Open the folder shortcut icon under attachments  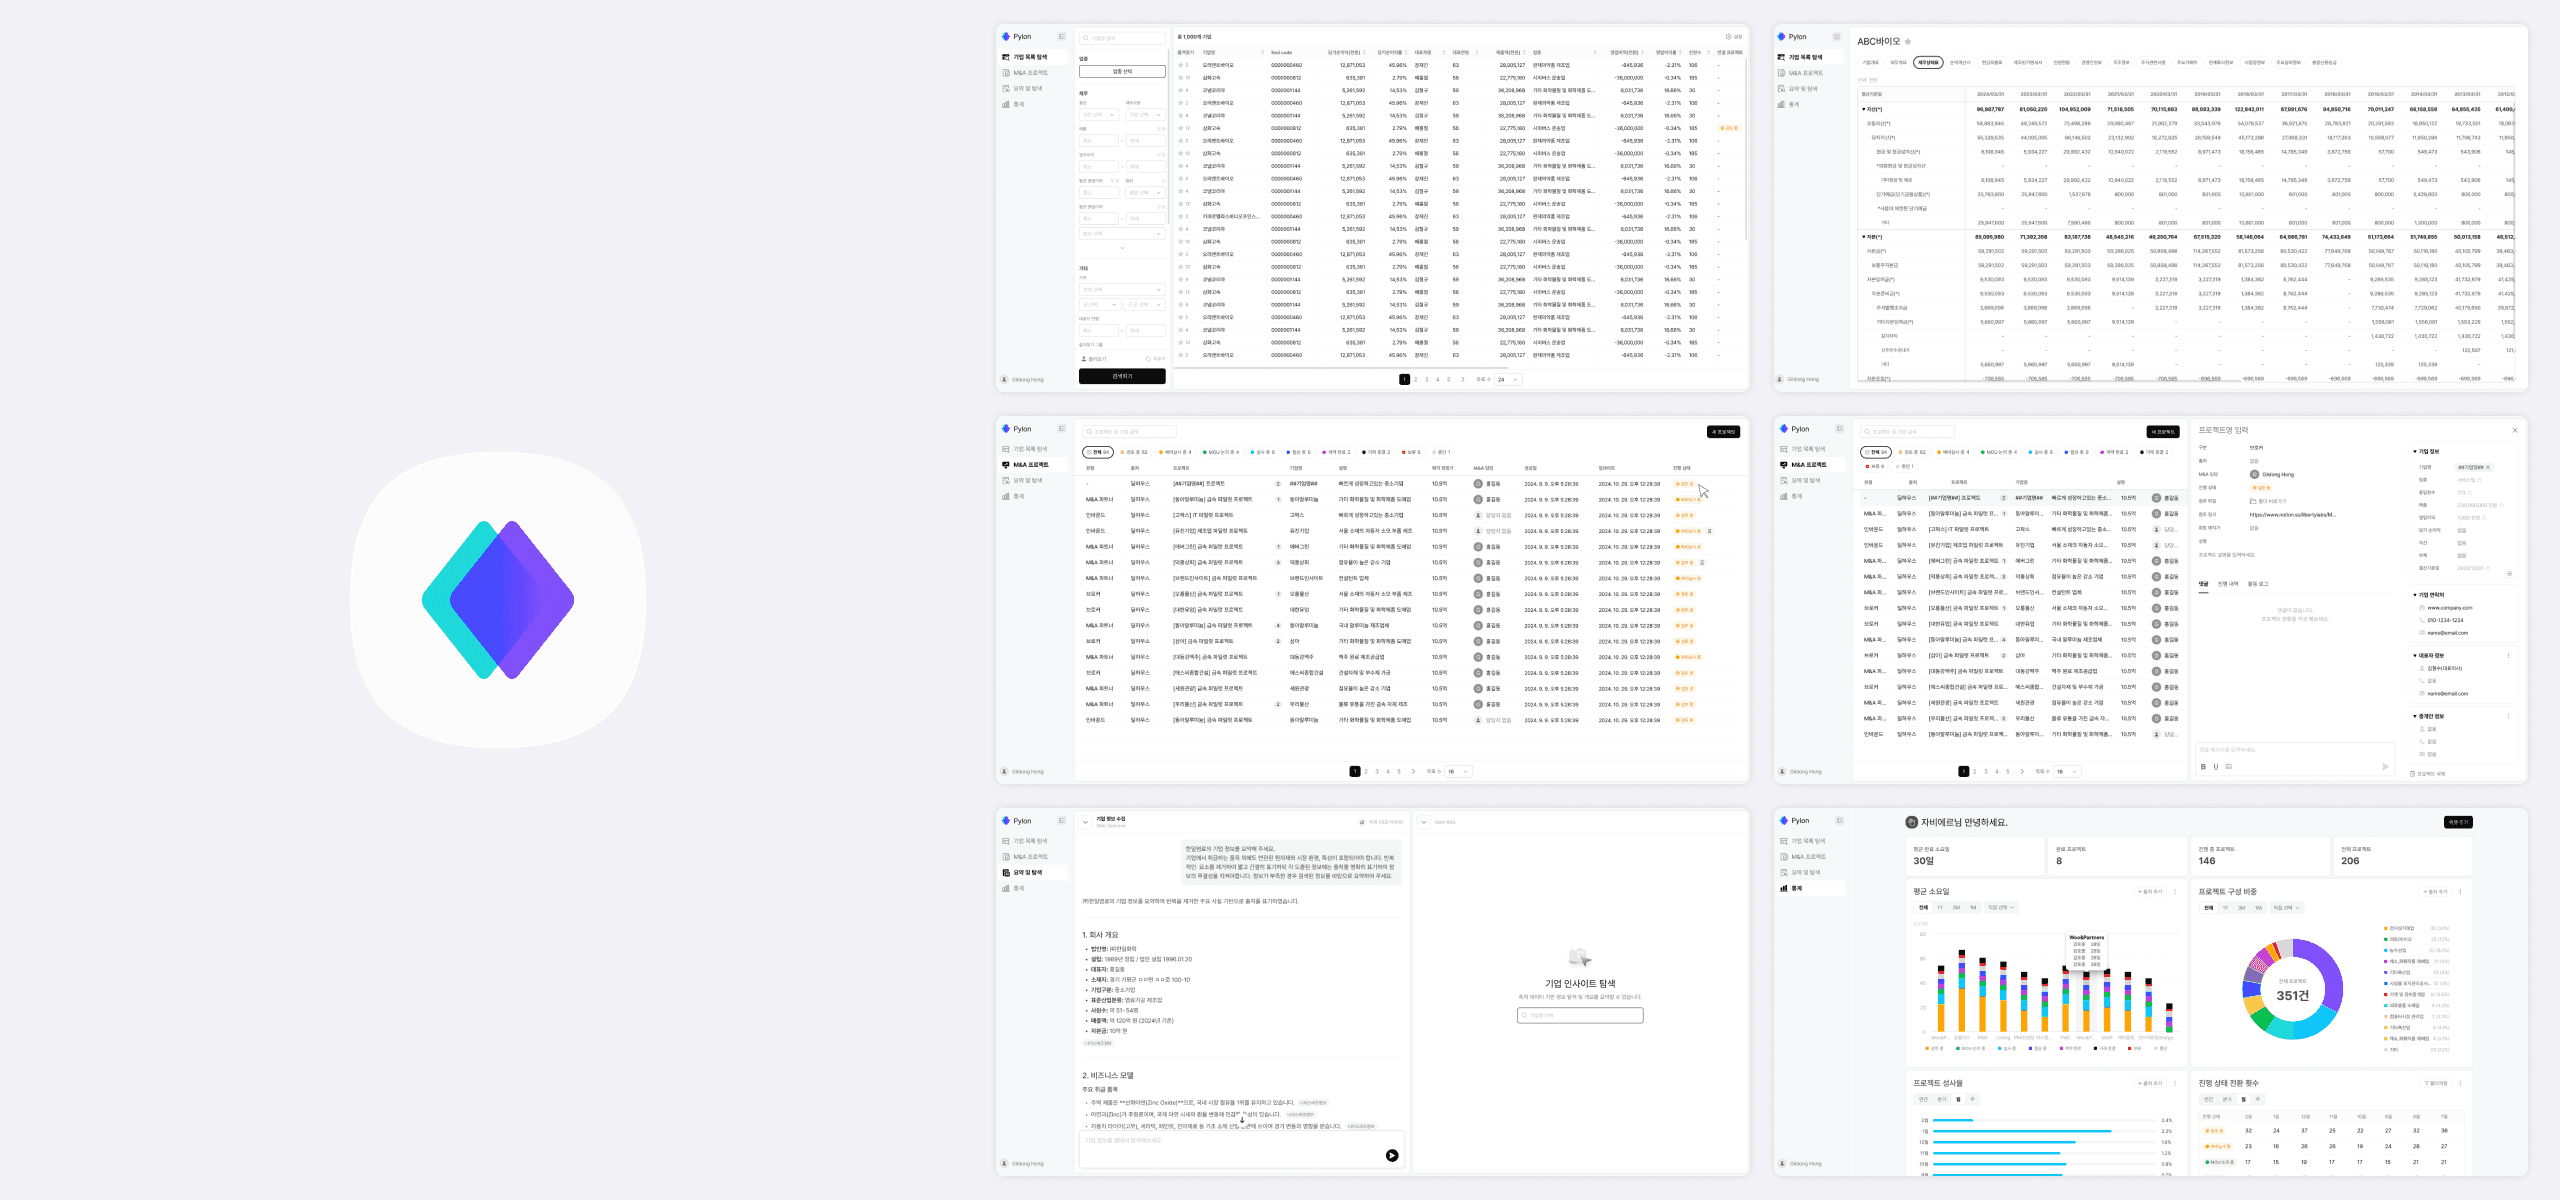(x=2252, y=501)
